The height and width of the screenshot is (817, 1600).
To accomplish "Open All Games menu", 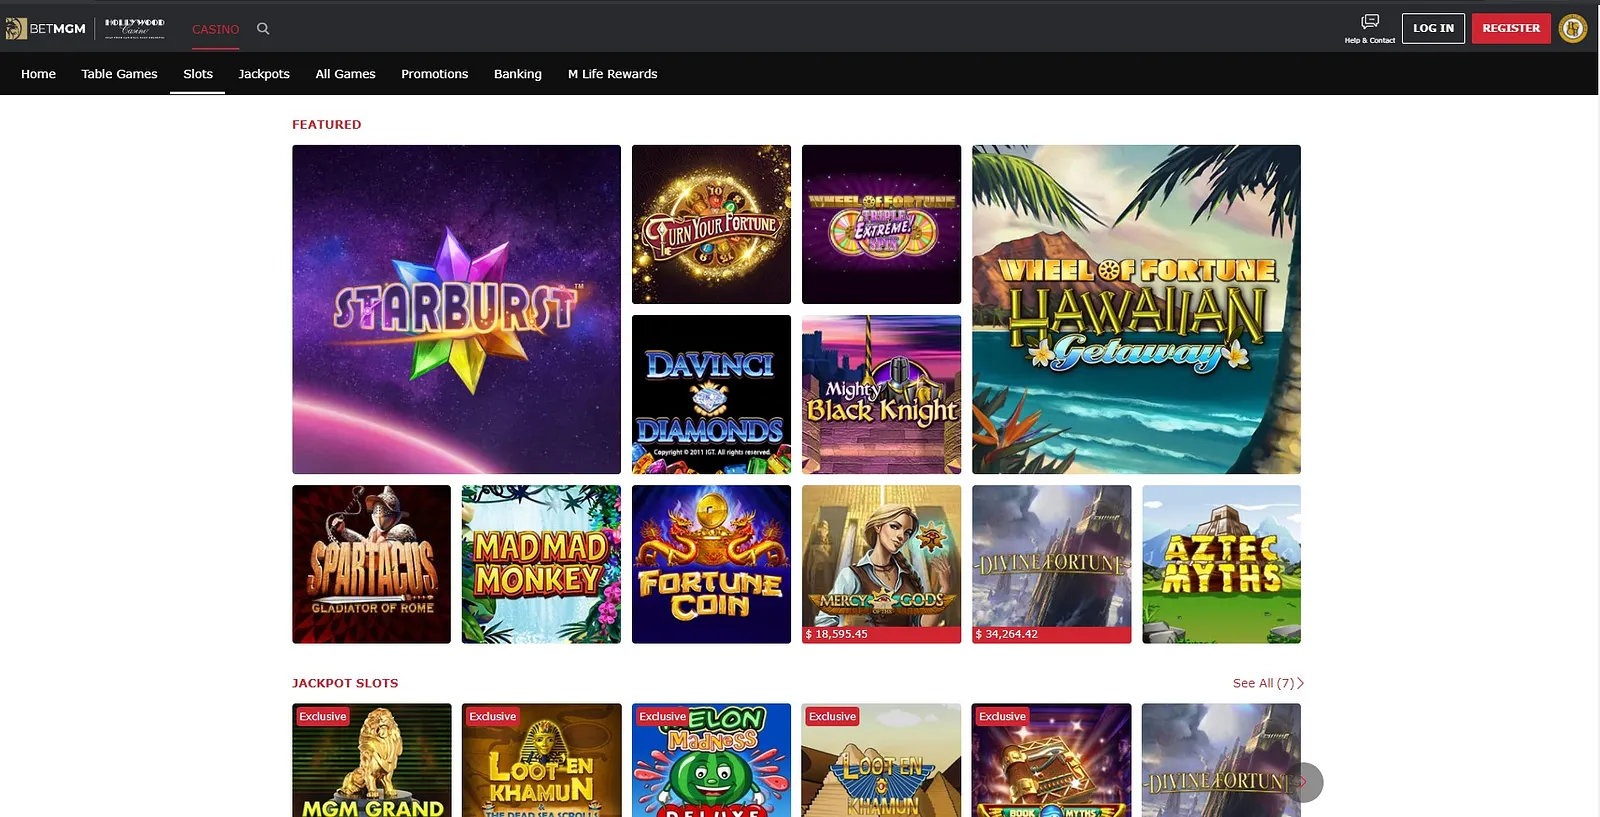I will pyautogui.click(x=345, y=74).
